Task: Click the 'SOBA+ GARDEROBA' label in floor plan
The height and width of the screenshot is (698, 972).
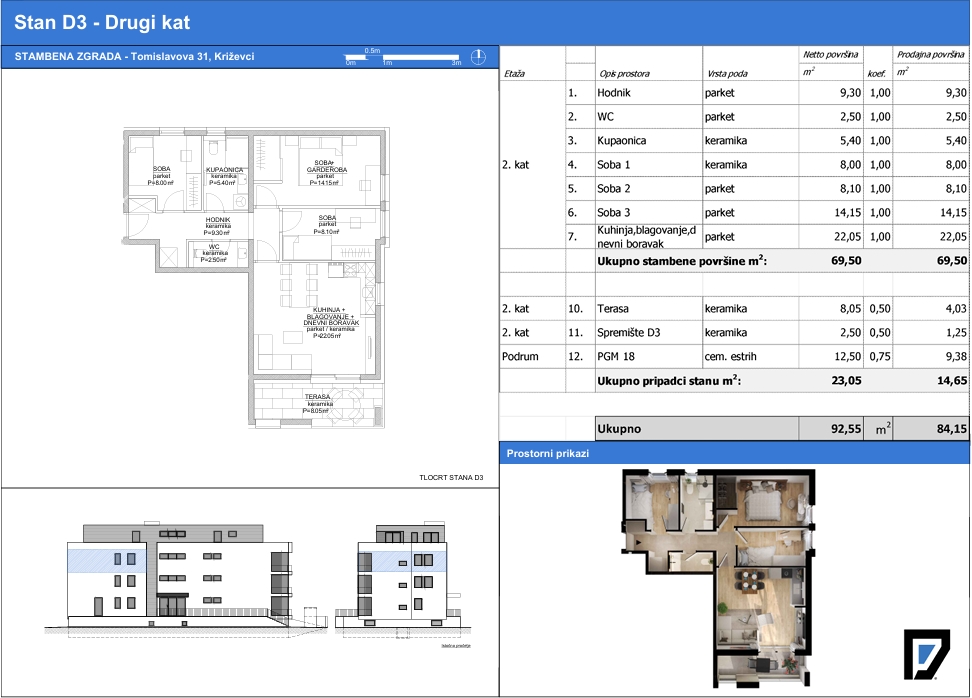Action: pyautogui.click(x=326, y=166)
